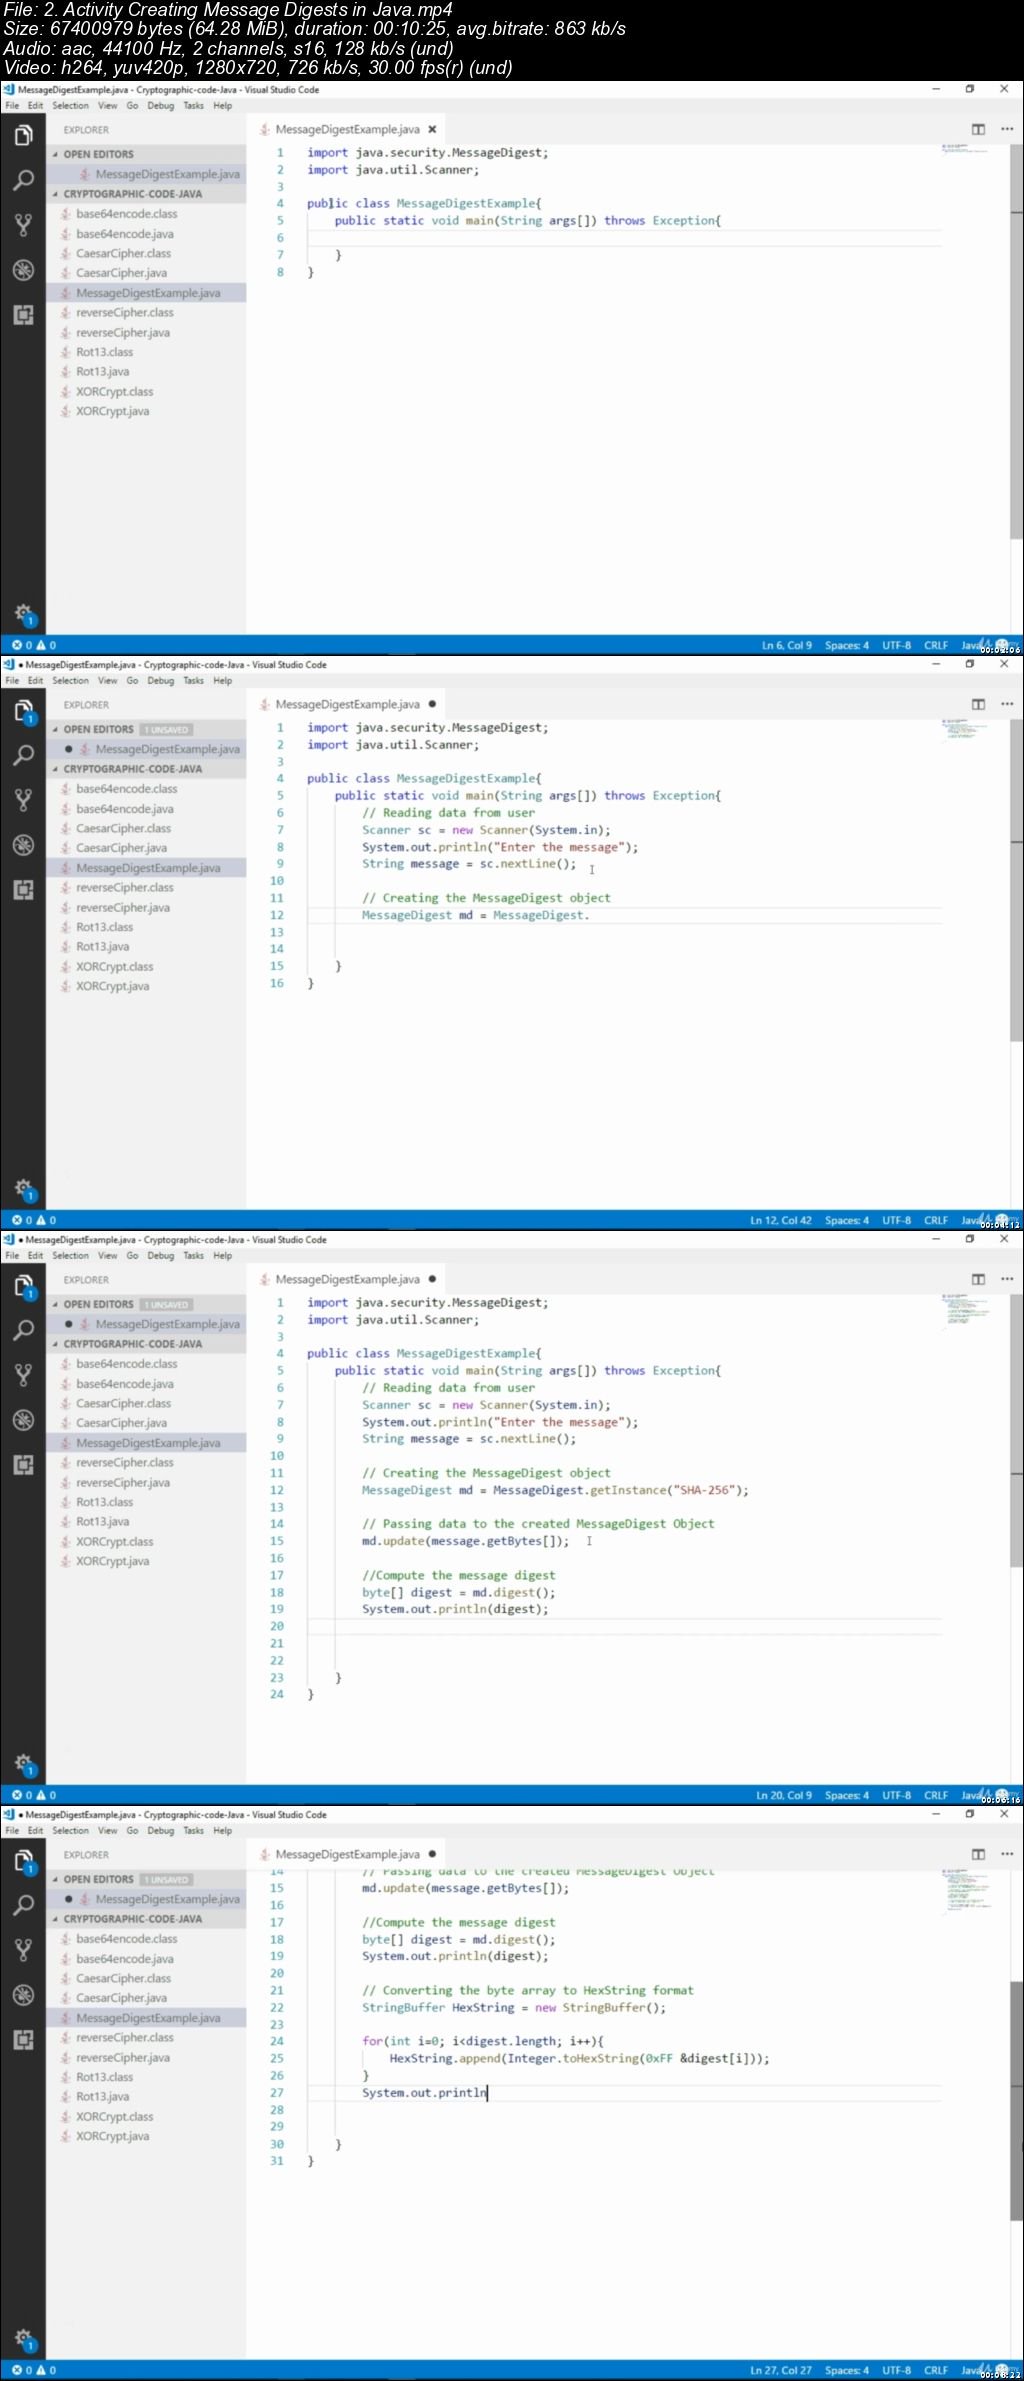Screen dimensions: 1024x2381
Task: Click Ln 27, Col 27 status entry
Action: [x=781, y=2370]
